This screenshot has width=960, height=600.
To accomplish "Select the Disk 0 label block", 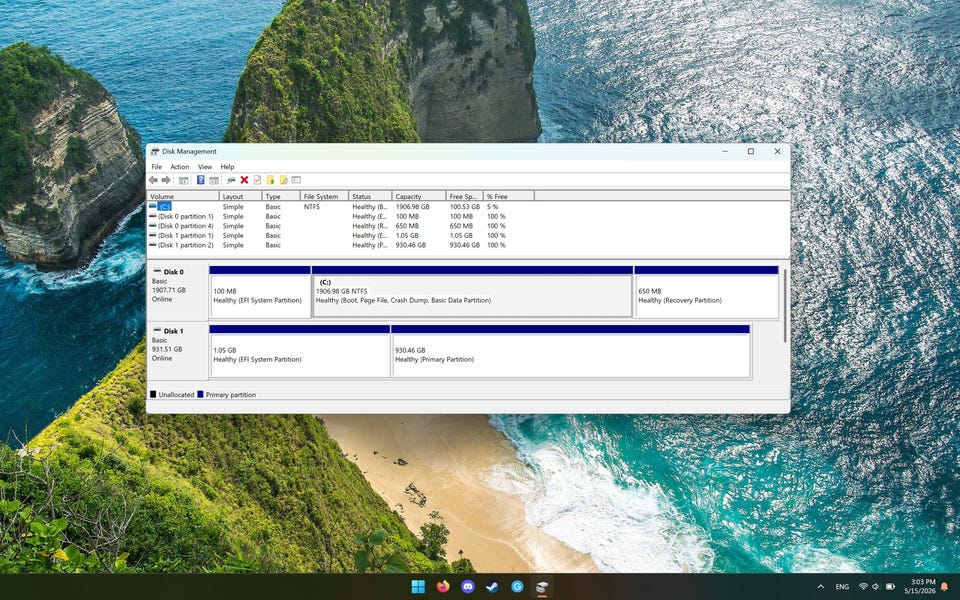I will (178, 291).
